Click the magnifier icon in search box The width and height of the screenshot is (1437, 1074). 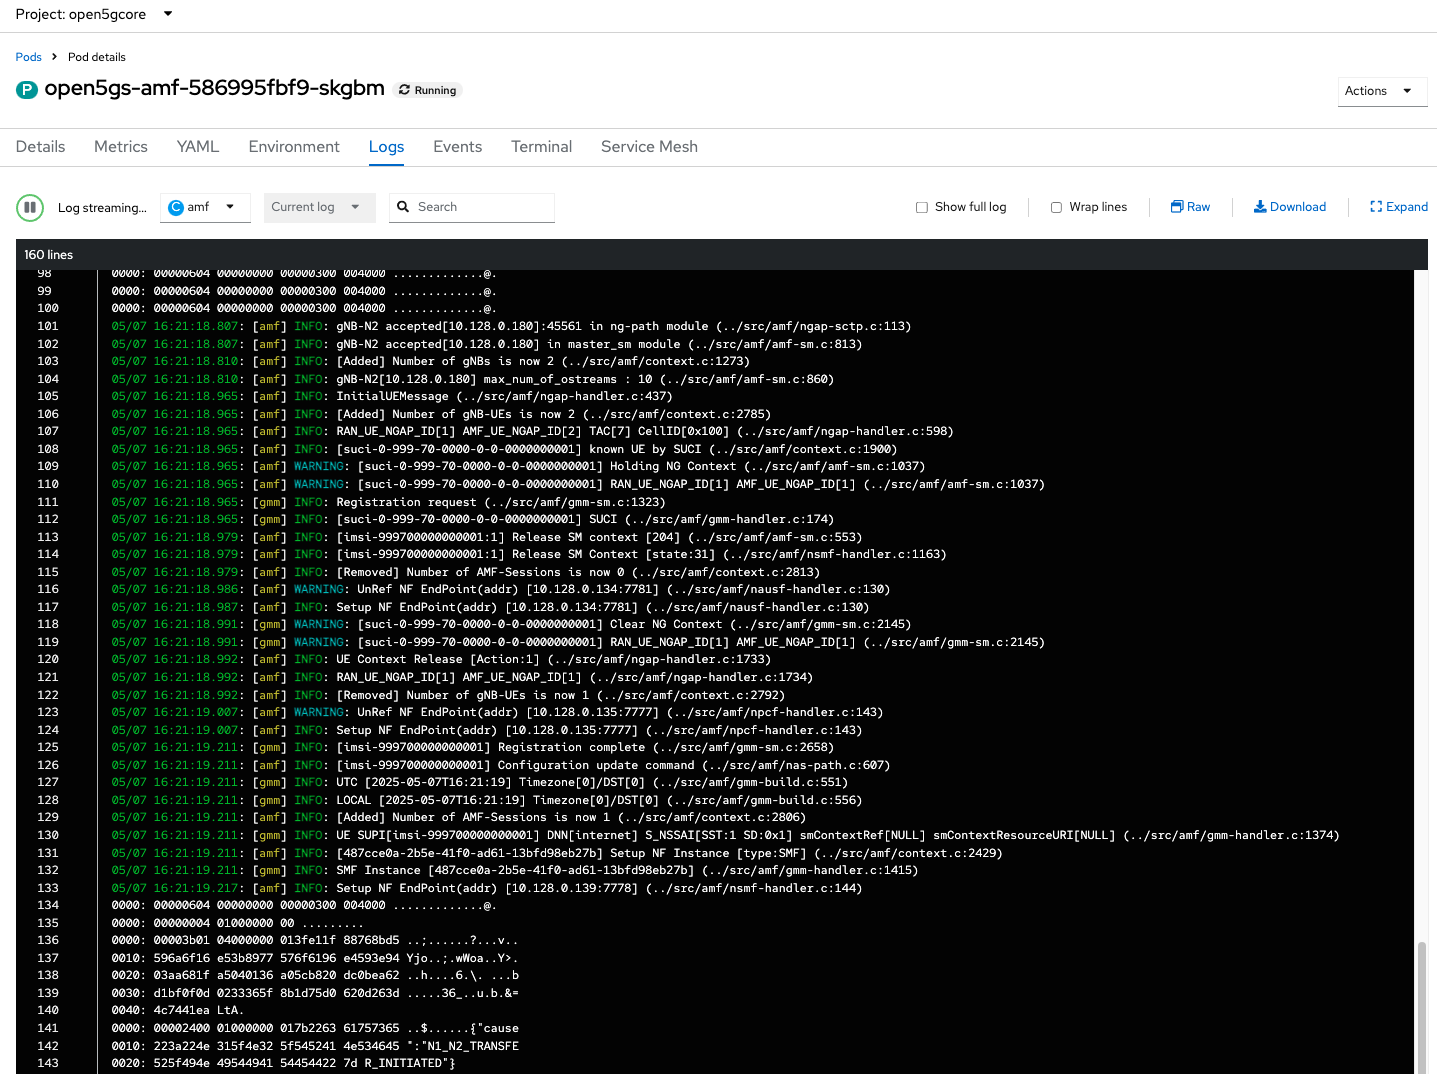(403, 207)
